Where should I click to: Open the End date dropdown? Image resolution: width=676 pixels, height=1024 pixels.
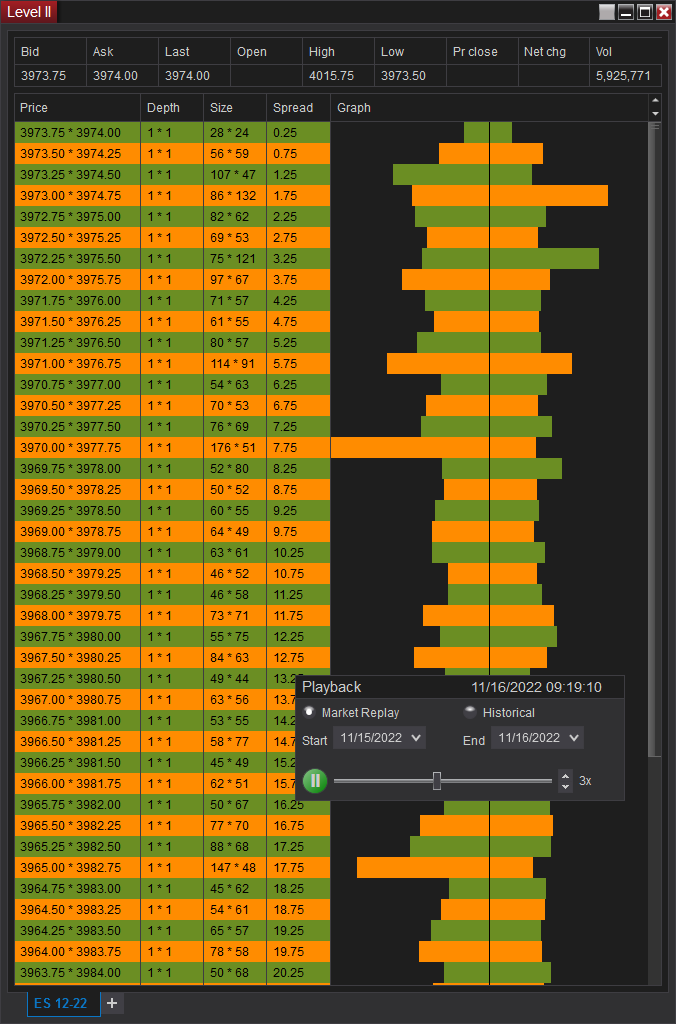pyautogui.click(x=538, y=738)
